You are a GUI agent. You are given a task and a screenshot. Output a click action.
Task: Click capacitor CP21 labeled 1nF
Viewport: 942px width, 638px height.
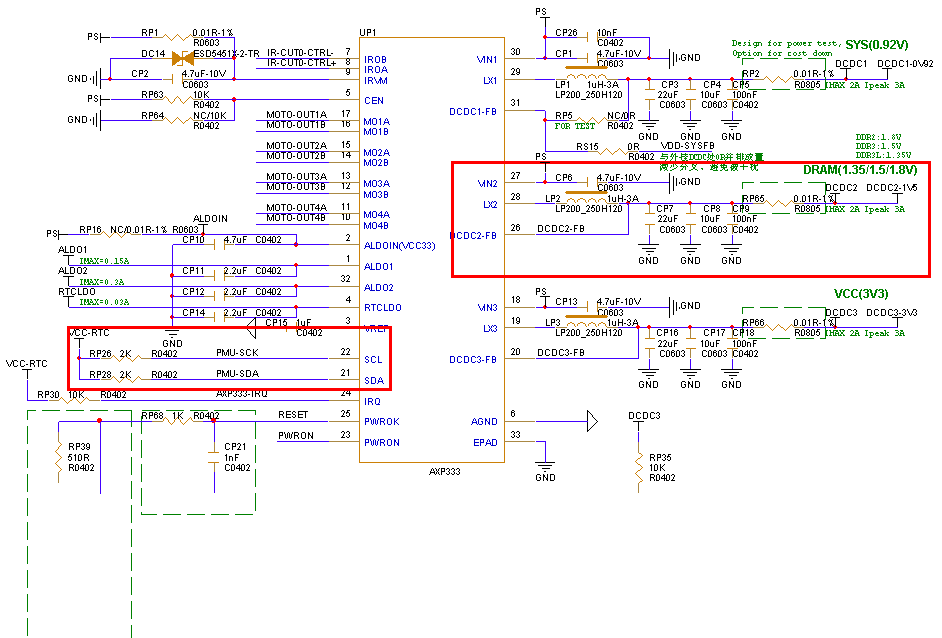[216, 455]
